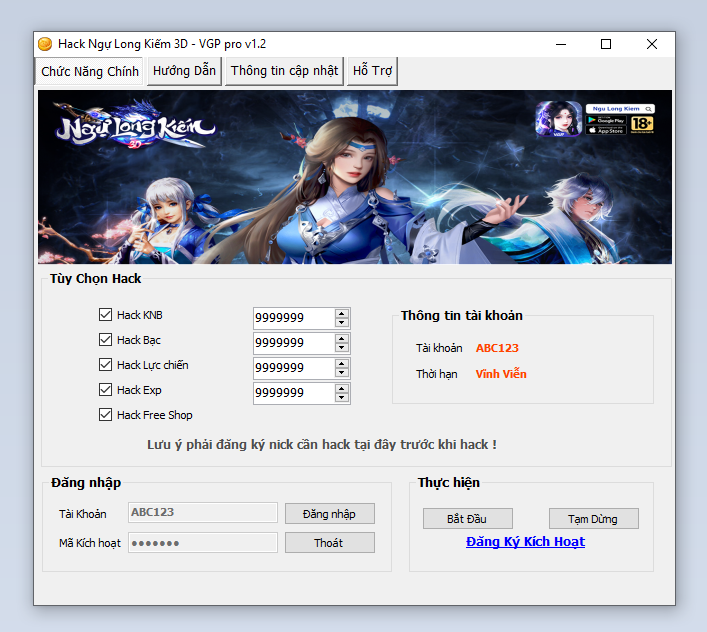Click the Mã Kích hoạt password field
This screenshot has width=707, height=632.
pos(202,543)
